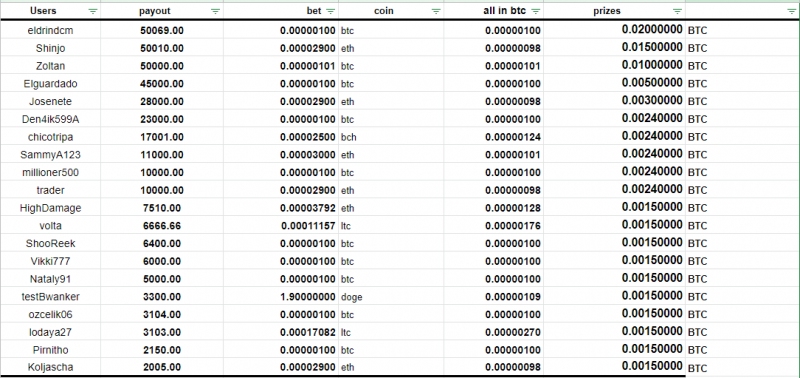Select the user cell Den4ik599A
This screenshot has width=800, height=378.
51,119
